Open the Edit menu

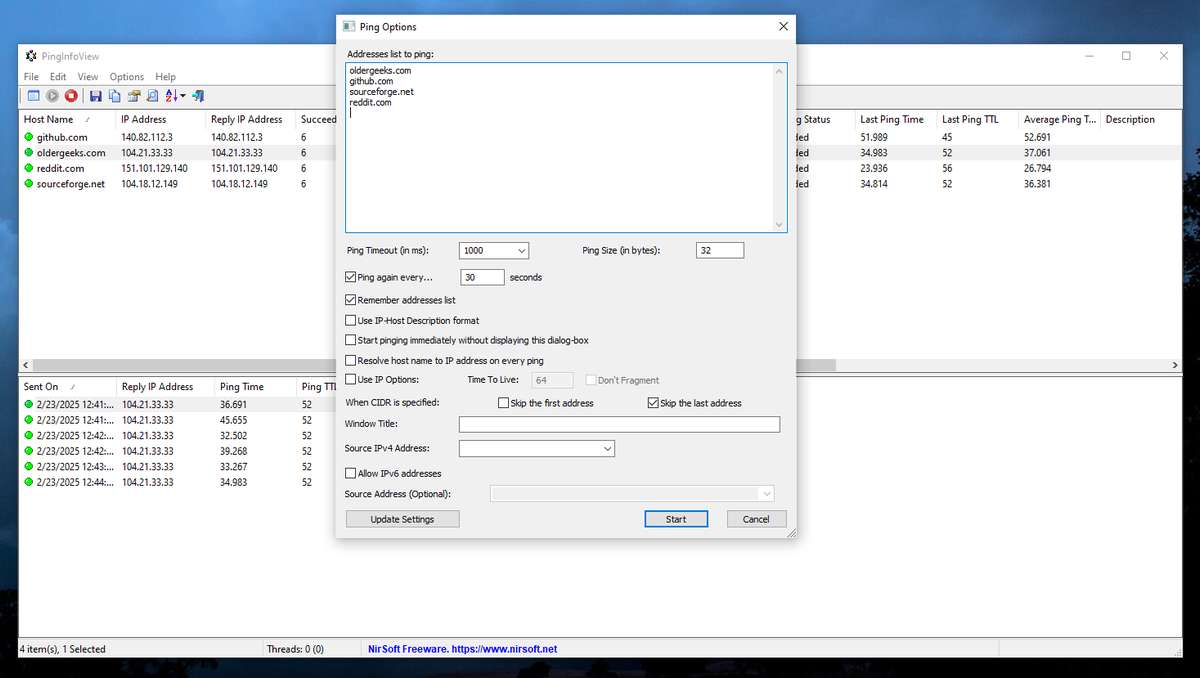click(58, 77)
